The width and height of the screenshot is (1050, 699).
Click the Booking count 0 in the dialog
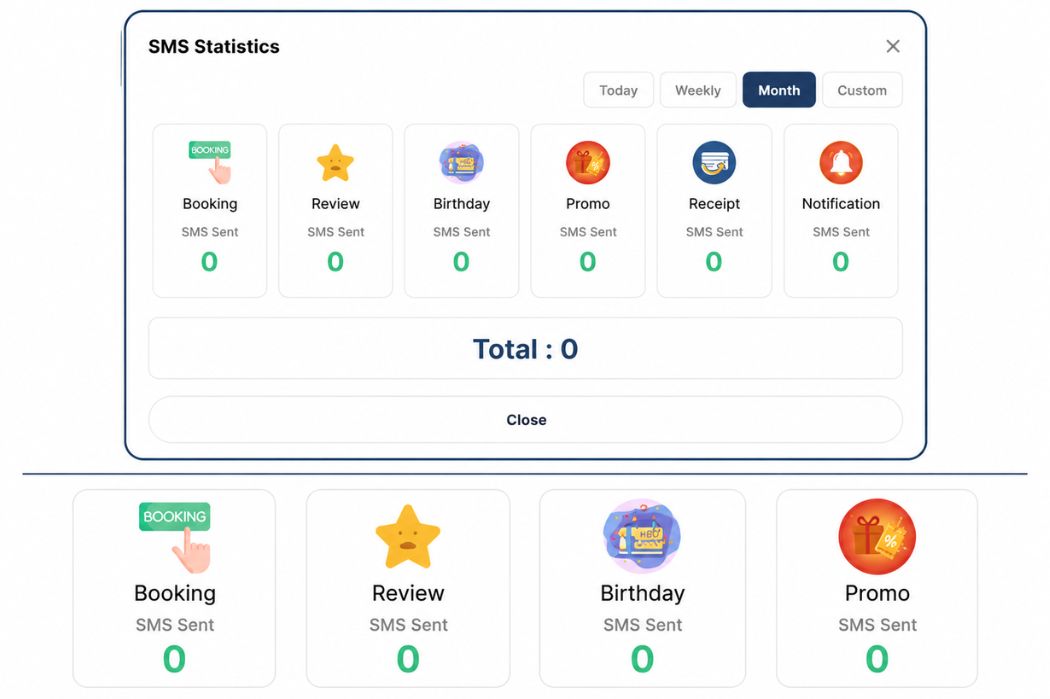[210, 261]
